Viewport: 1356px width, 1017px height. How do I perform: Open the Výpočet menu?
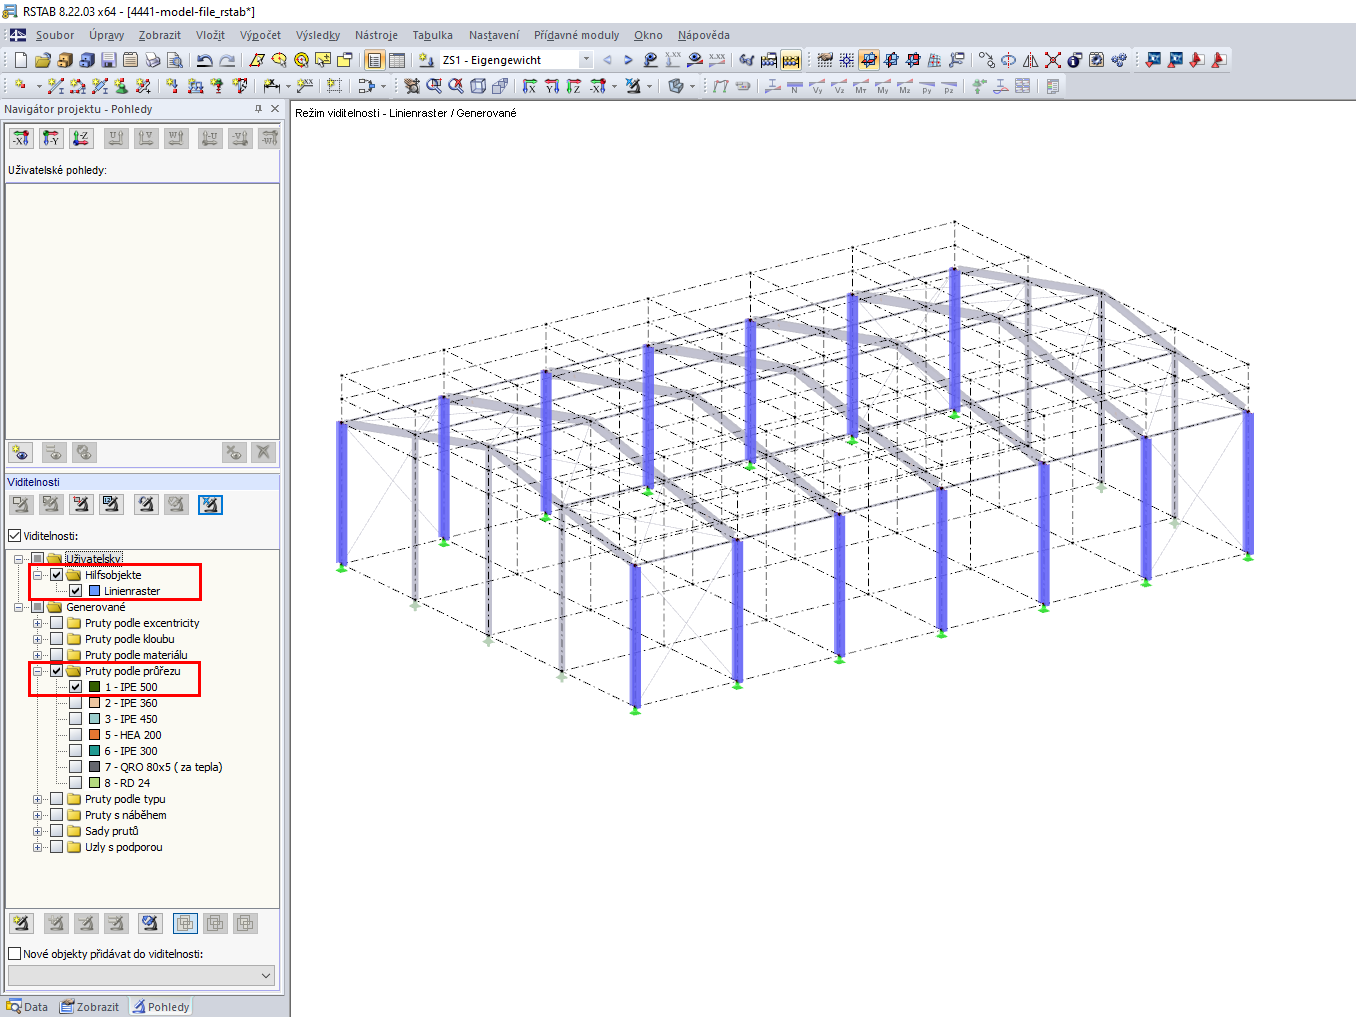[260, 35]
